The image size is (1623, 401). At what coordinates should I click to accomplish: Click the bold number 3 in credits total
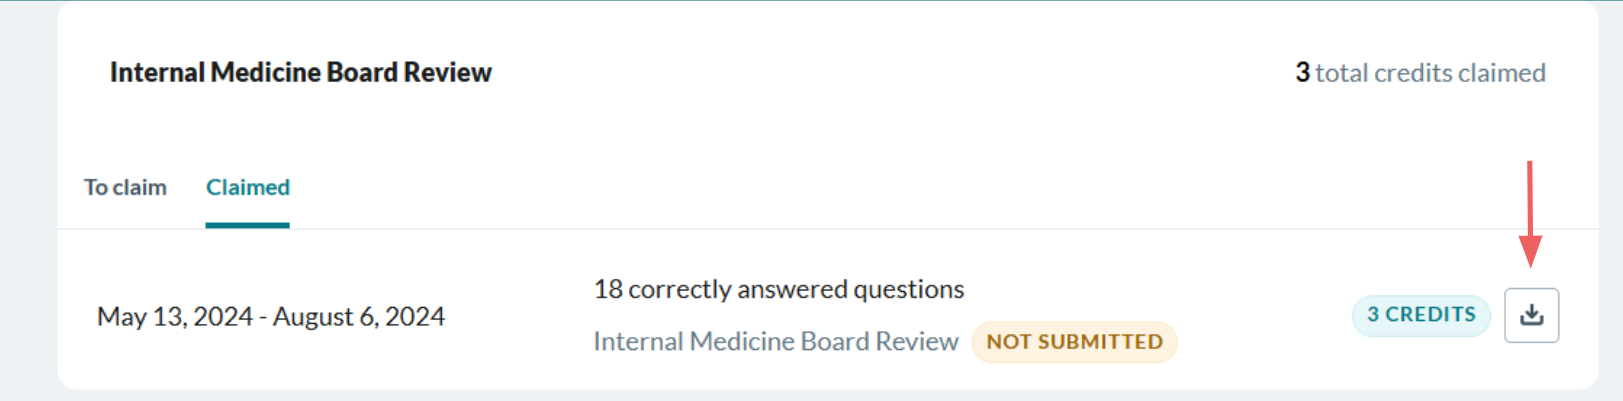click(1303, 73)
